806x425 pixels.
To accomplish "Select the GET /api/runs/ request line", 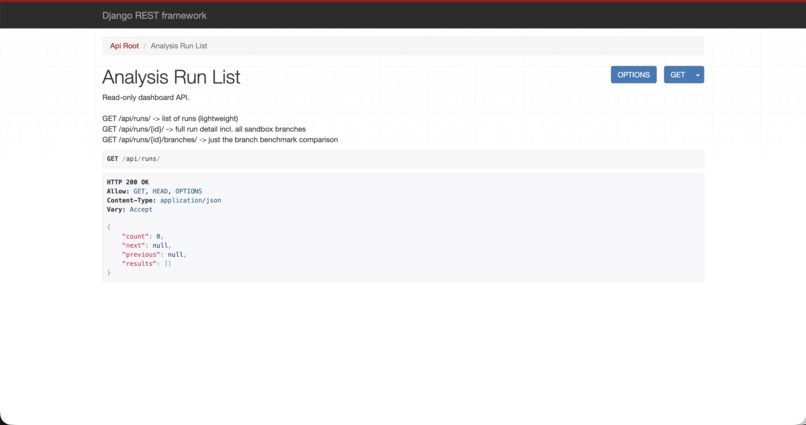I will 134,159.
